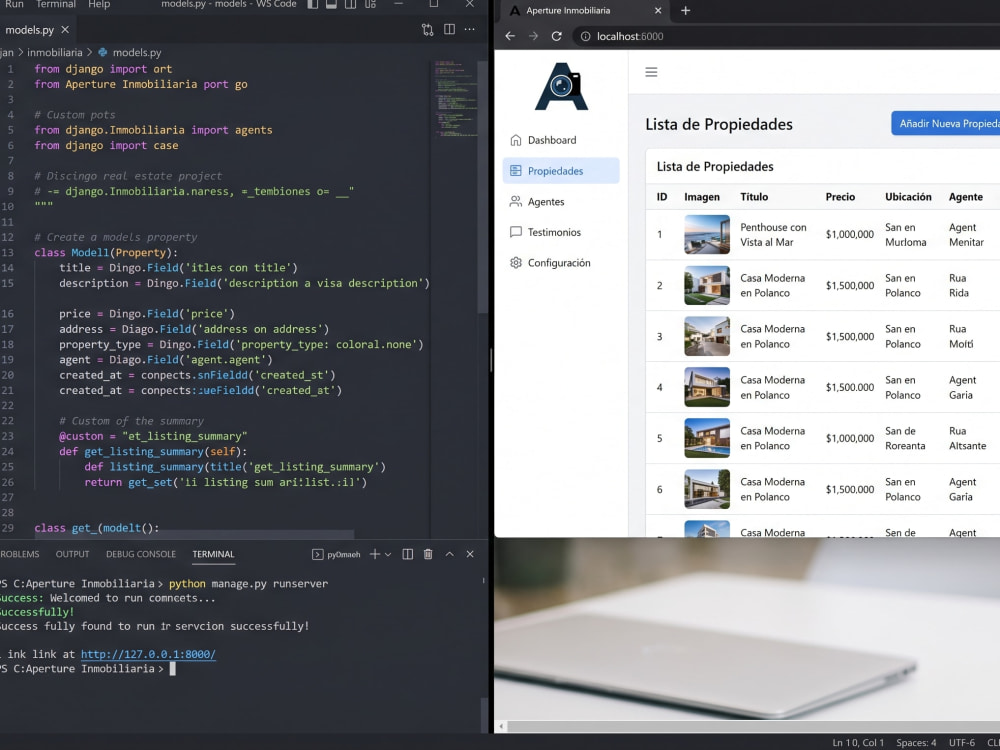Screen dimensions: 1000x750
Task: Click the Precio column header
Action: coord(840,197)
